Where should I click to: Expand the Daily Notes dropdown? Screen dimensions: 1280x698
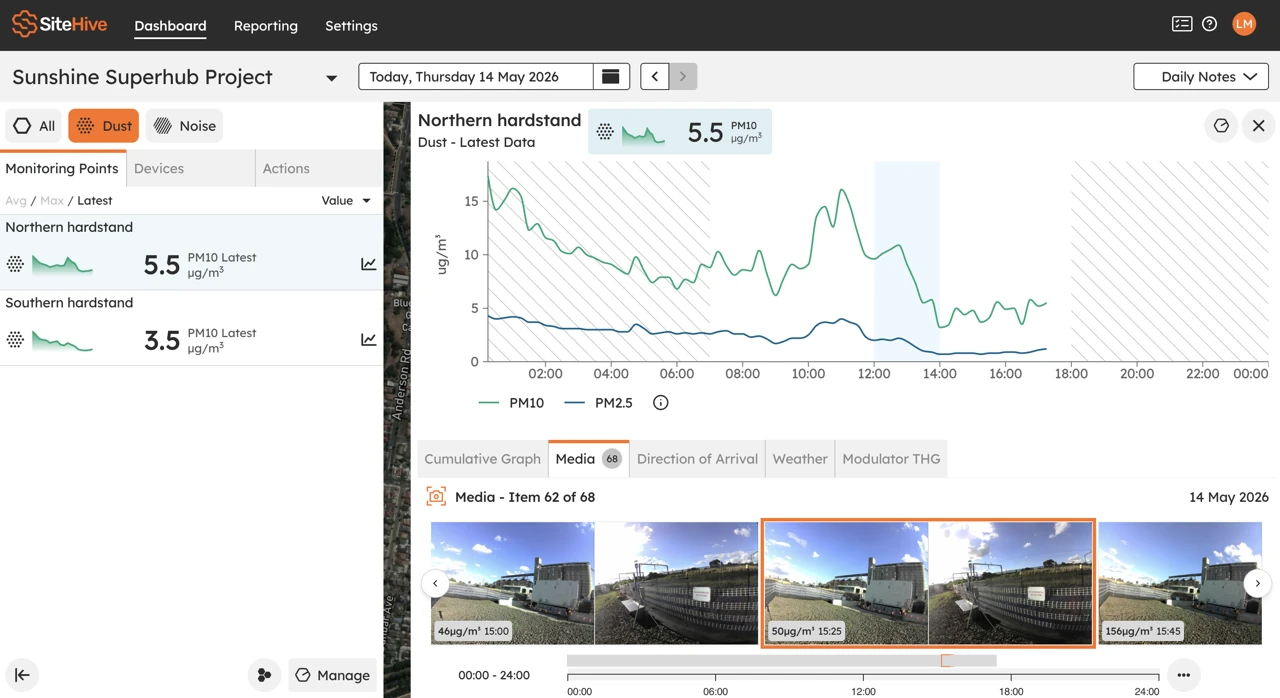(1201, 77)
